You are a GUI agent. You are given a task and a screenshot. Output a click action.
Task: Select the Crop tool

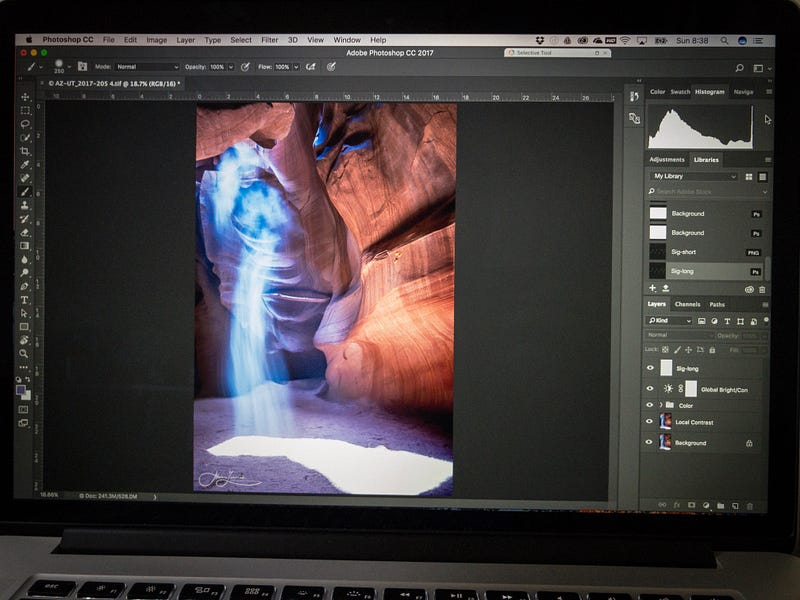coord(25,151)
